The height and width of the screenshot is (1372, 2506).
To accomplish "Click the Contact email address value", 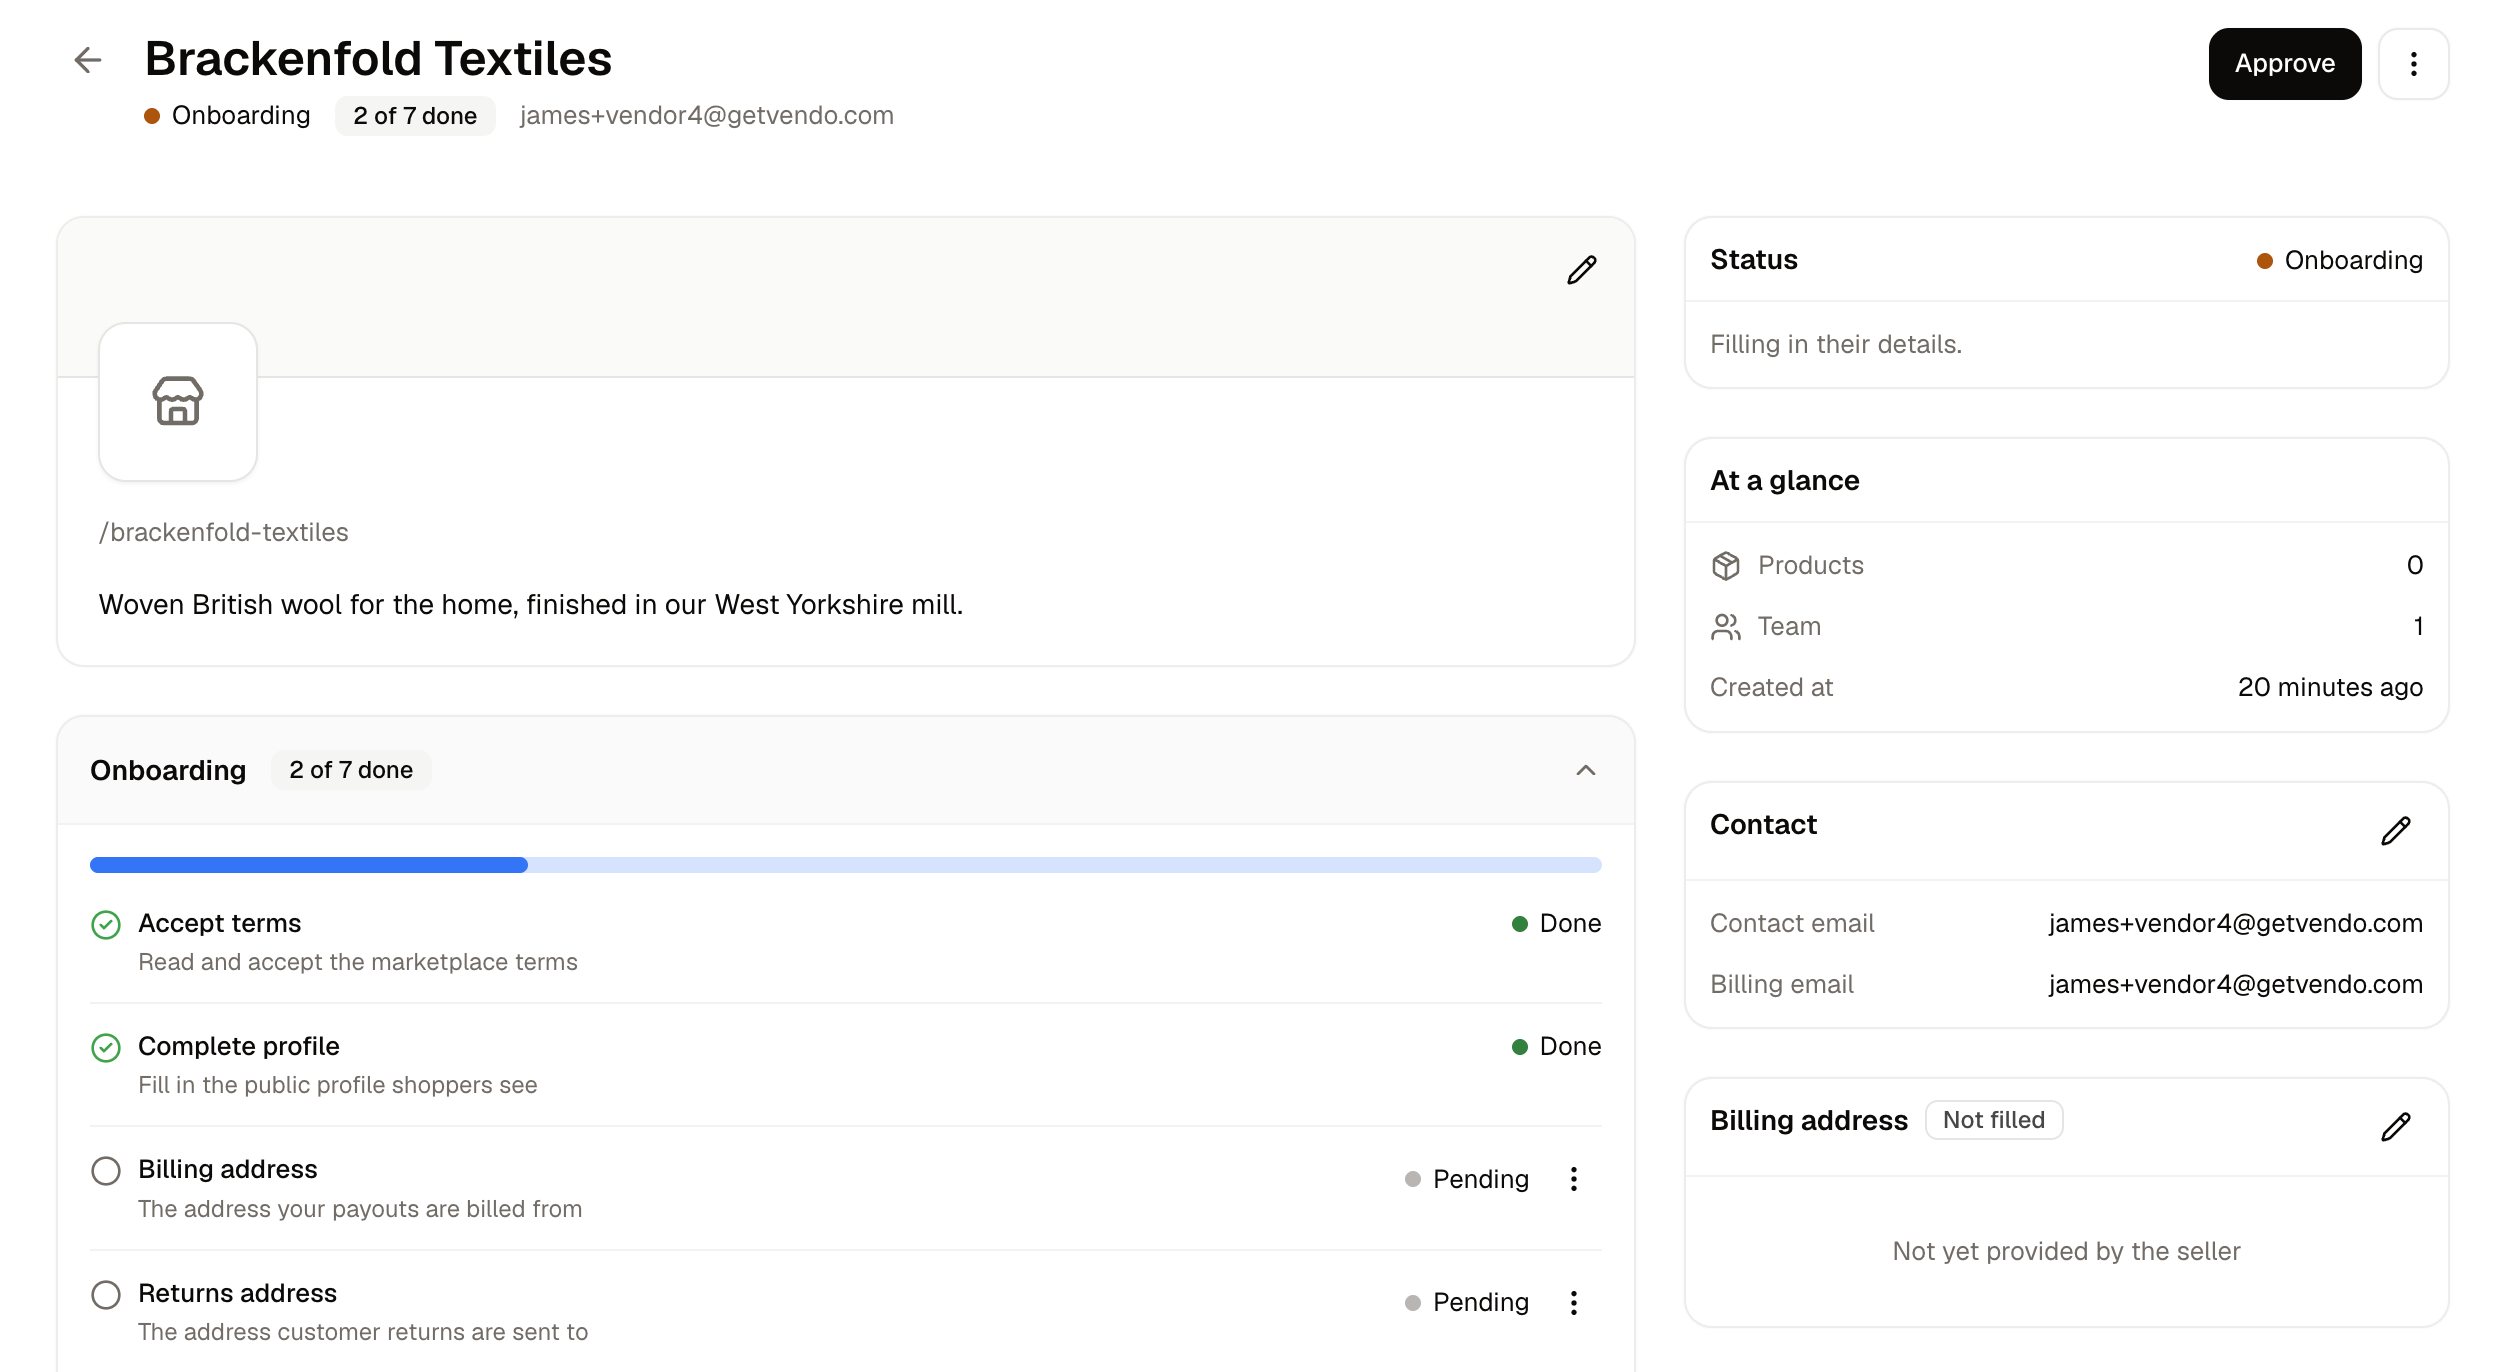I will pos(2235,923).
